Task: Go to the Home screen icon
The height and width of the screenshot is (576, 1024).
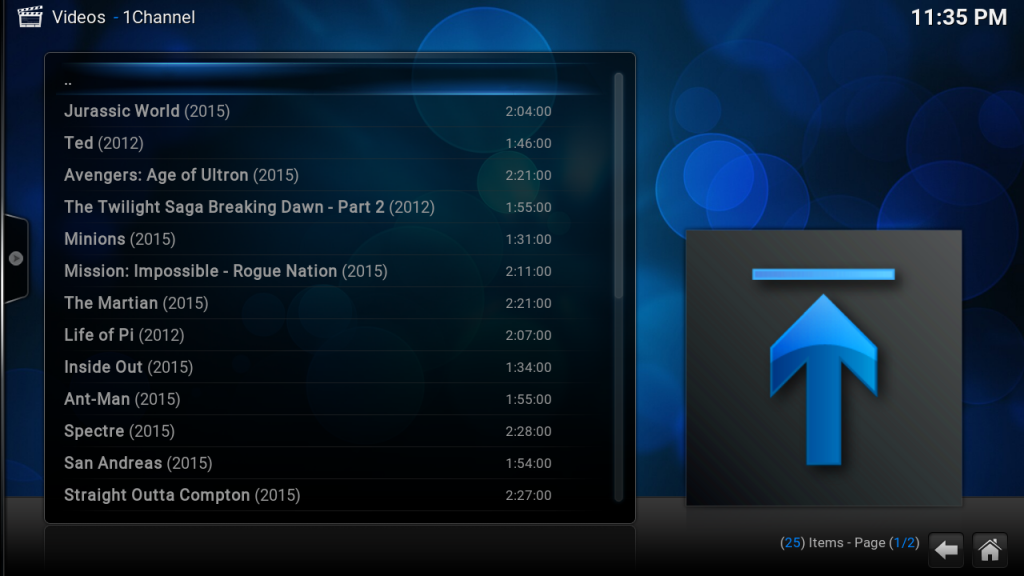Action: tap(989, 549)
